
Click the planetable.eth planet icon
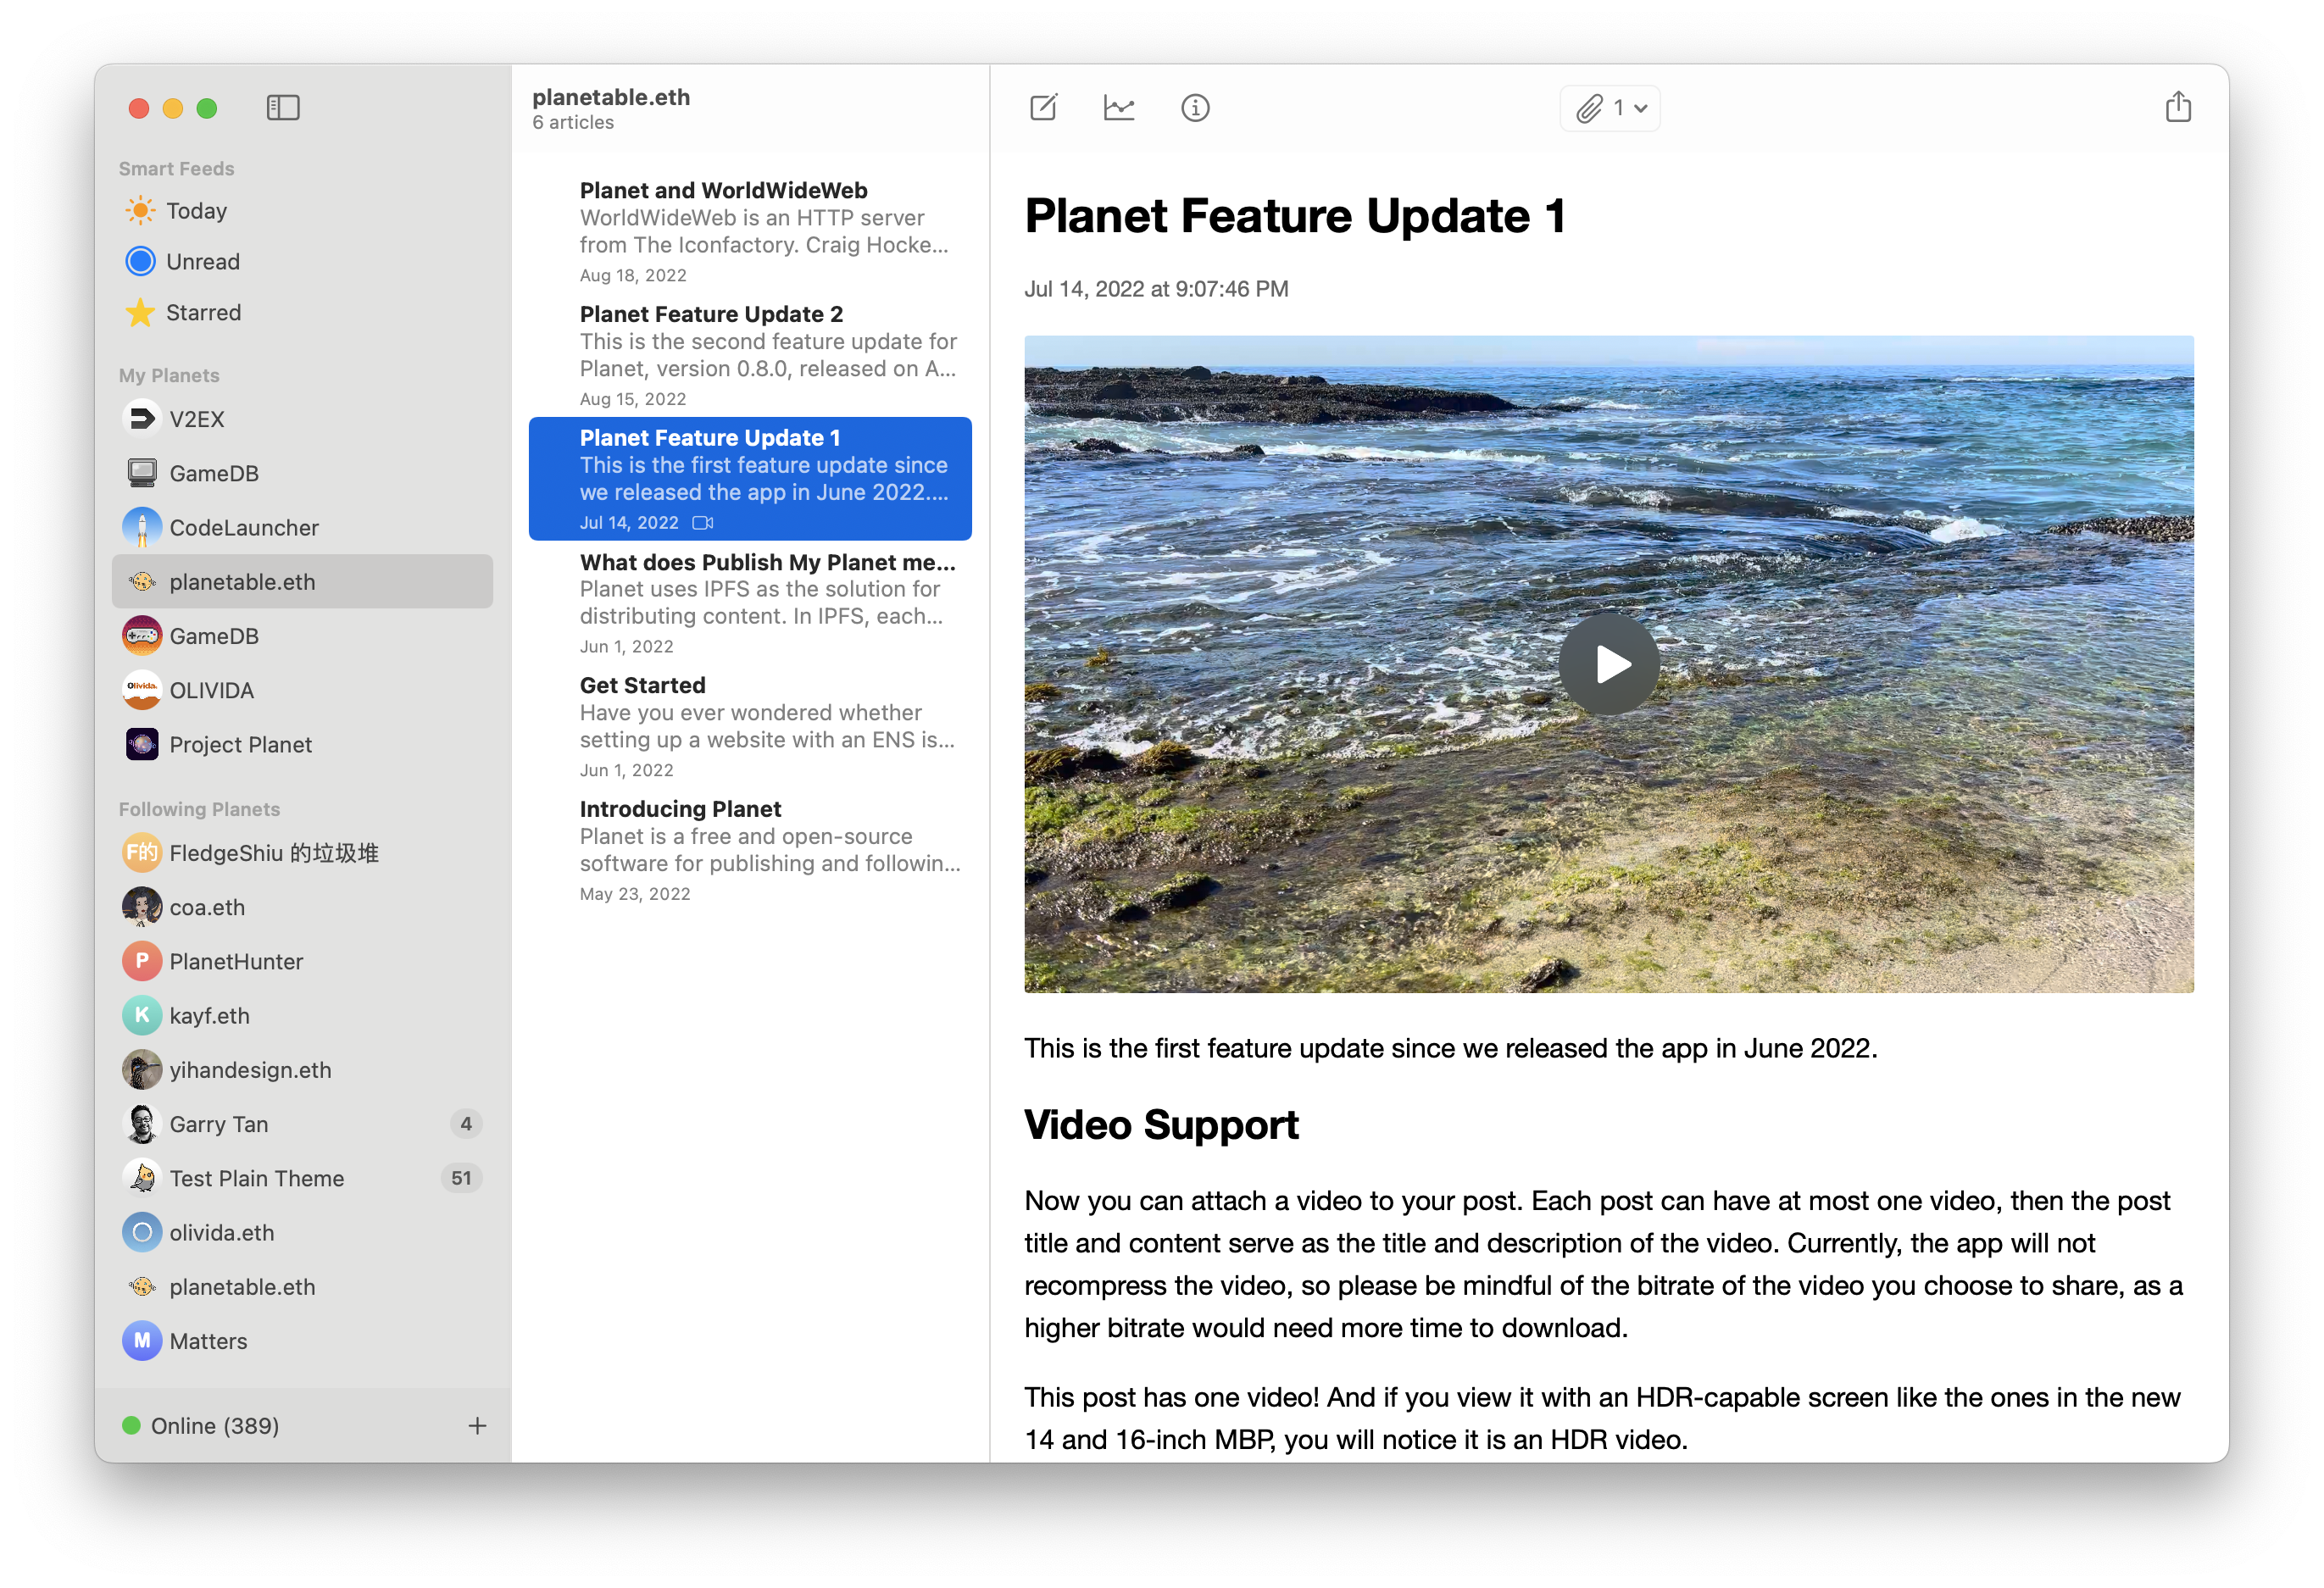tap(142, 581)
